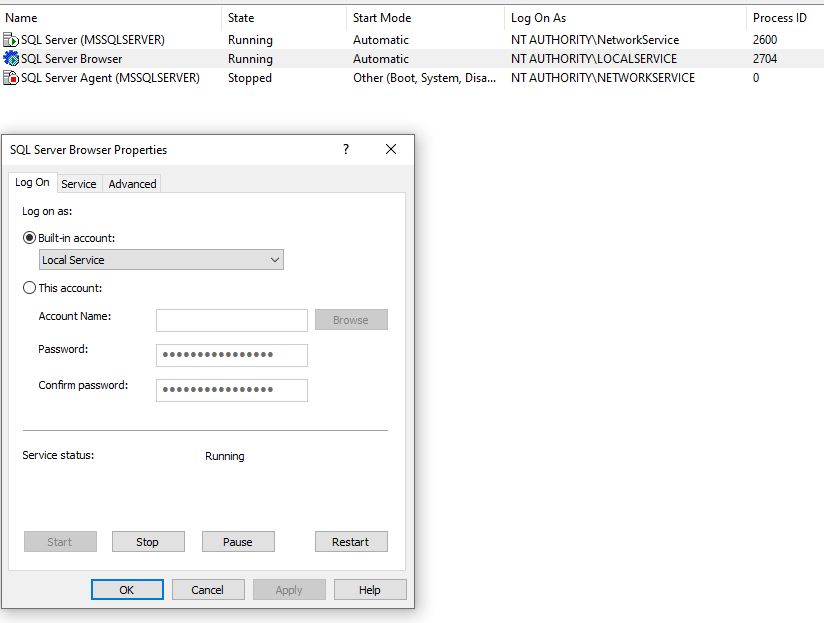The image size is (824, 623).
Task: Focus the Account Name input field
Action: click(232, 320)
